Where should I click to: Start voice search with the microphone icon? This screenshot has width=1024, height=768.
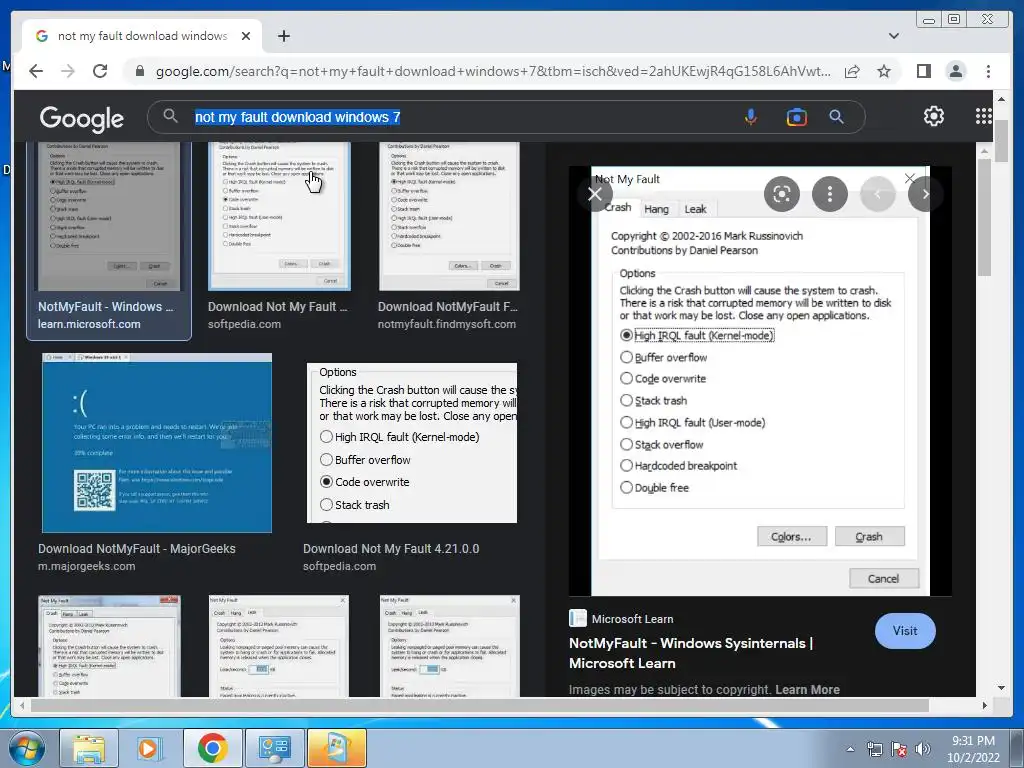click(x=751, y=117)
